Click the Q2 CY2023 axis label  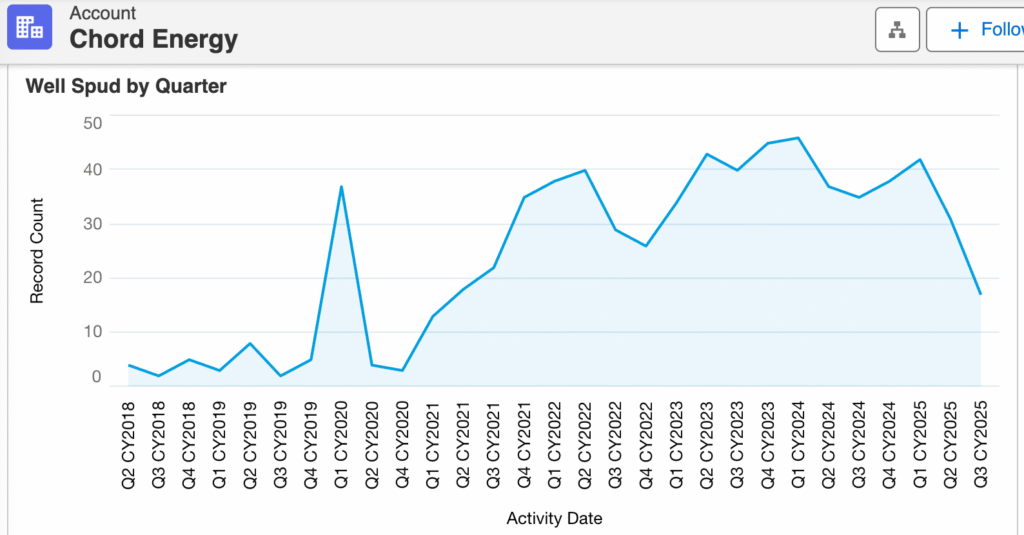[707, 446]
